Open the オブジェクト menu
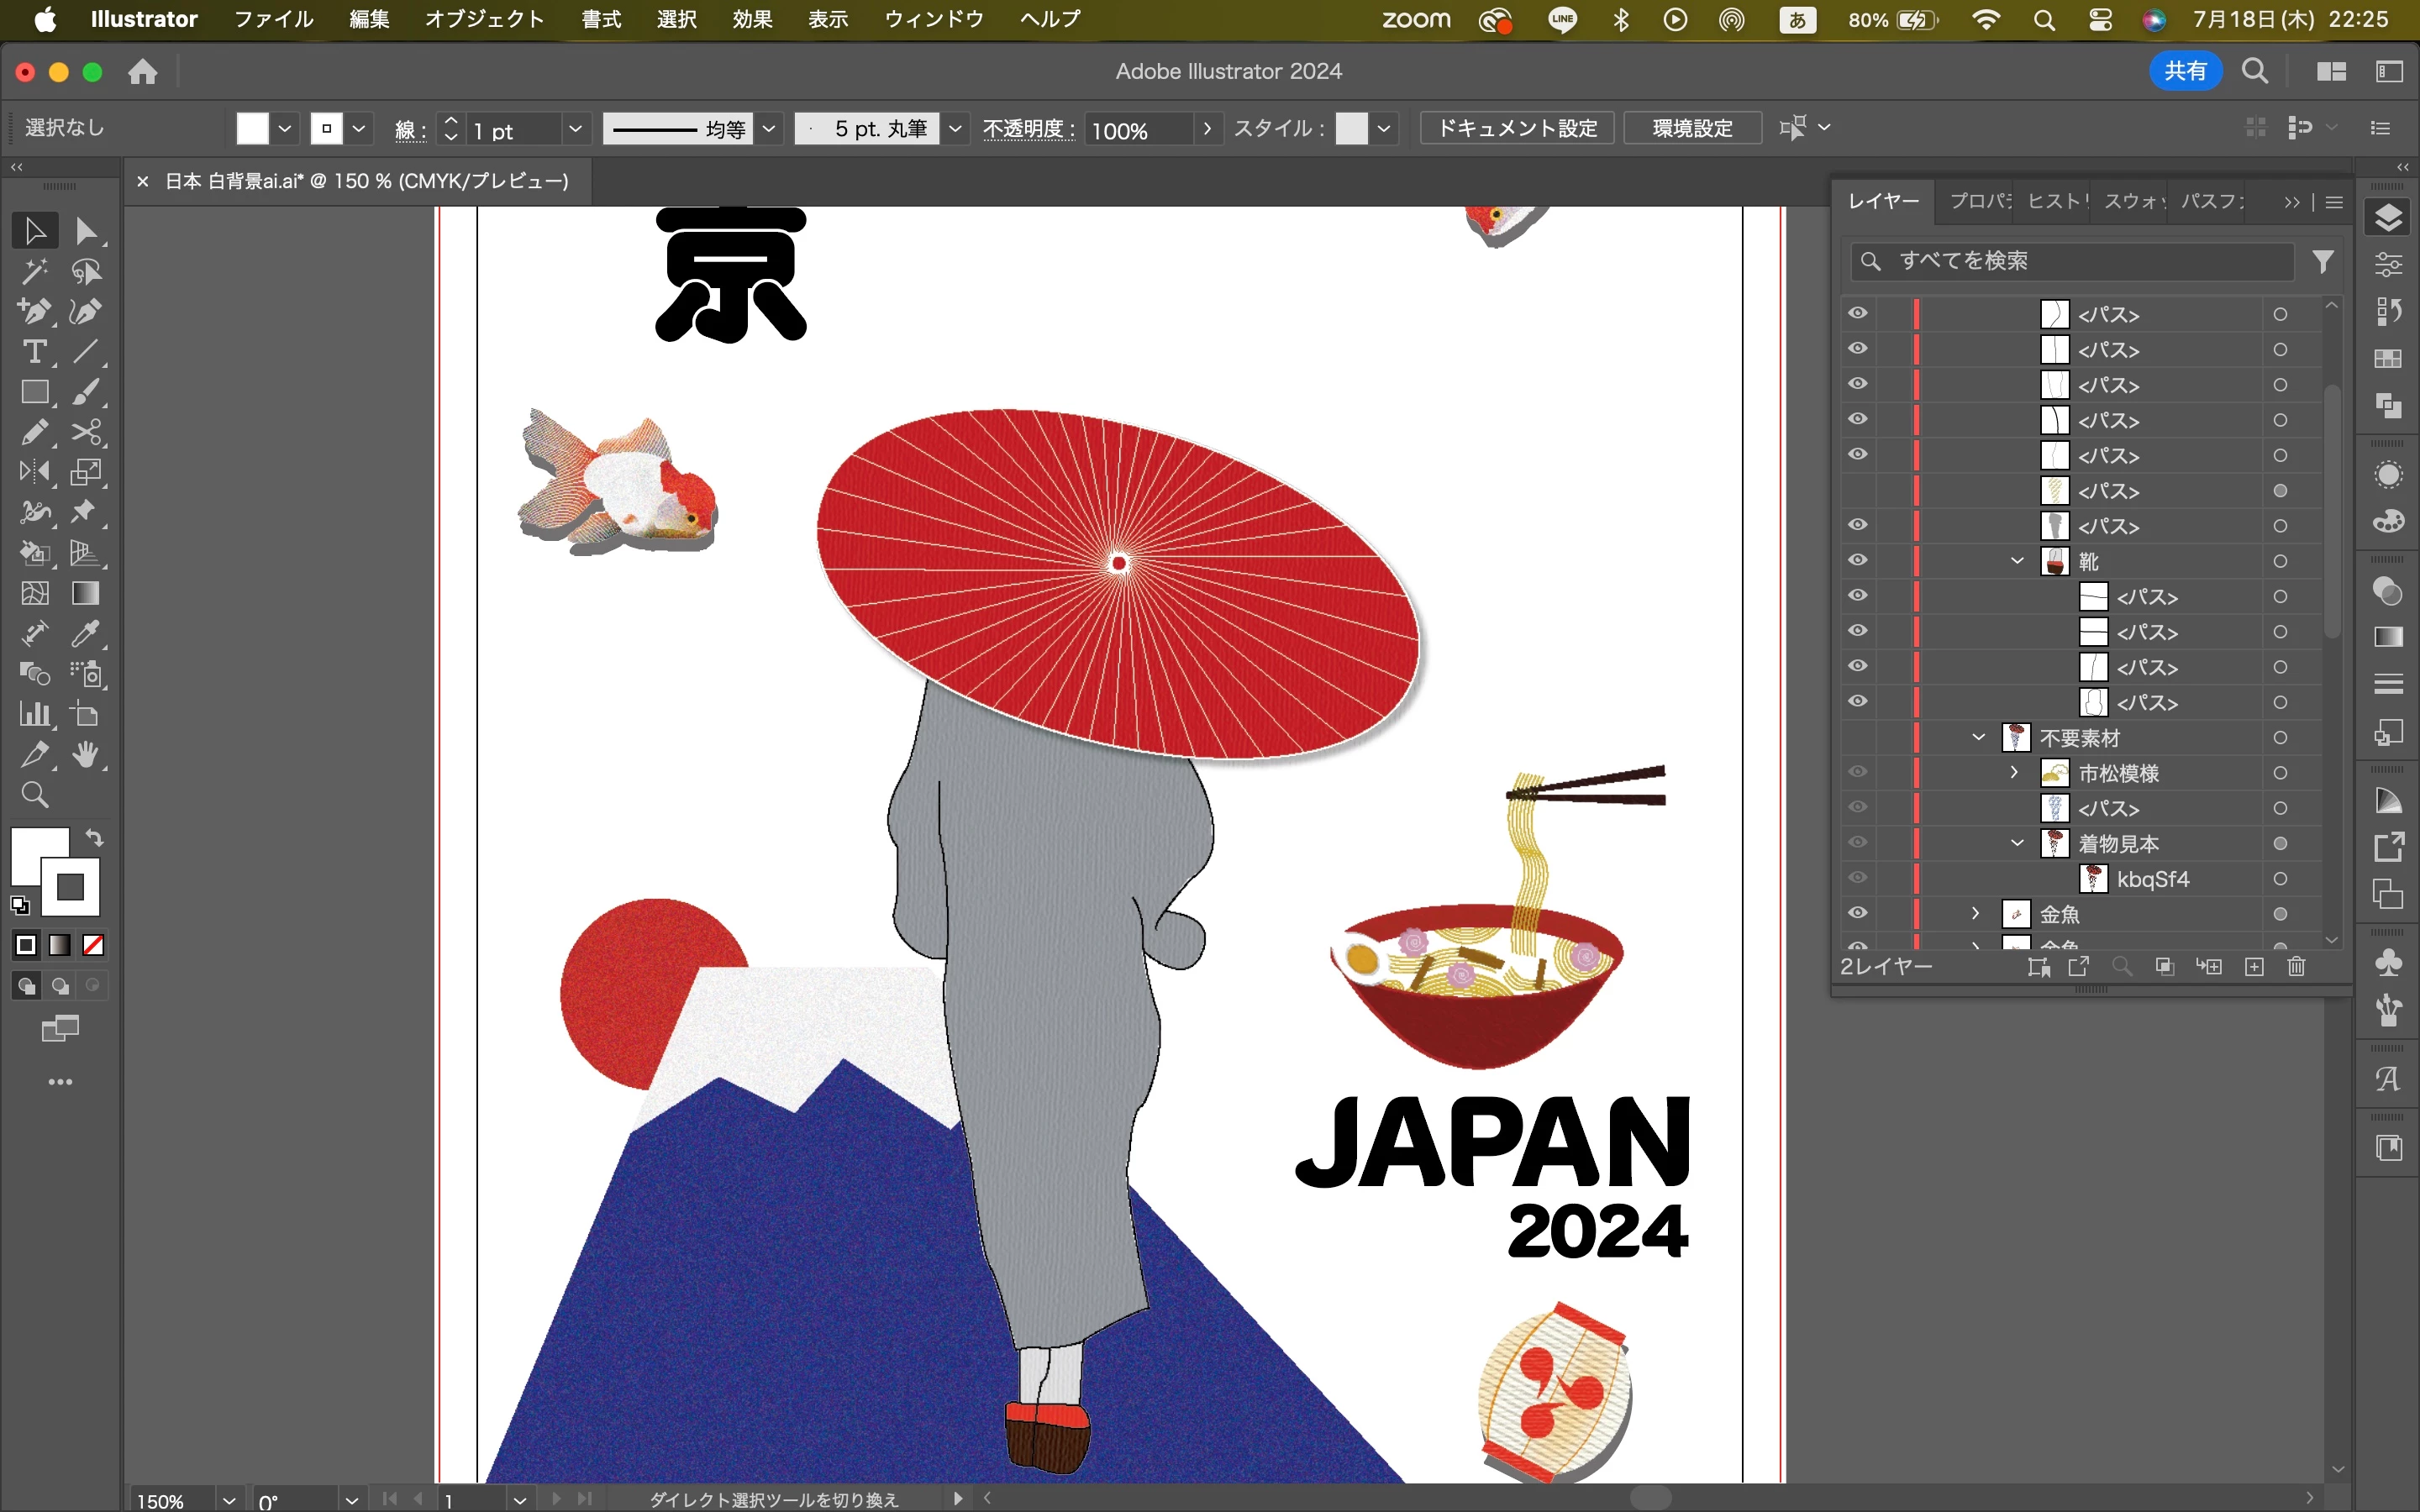 pos(484,19)
